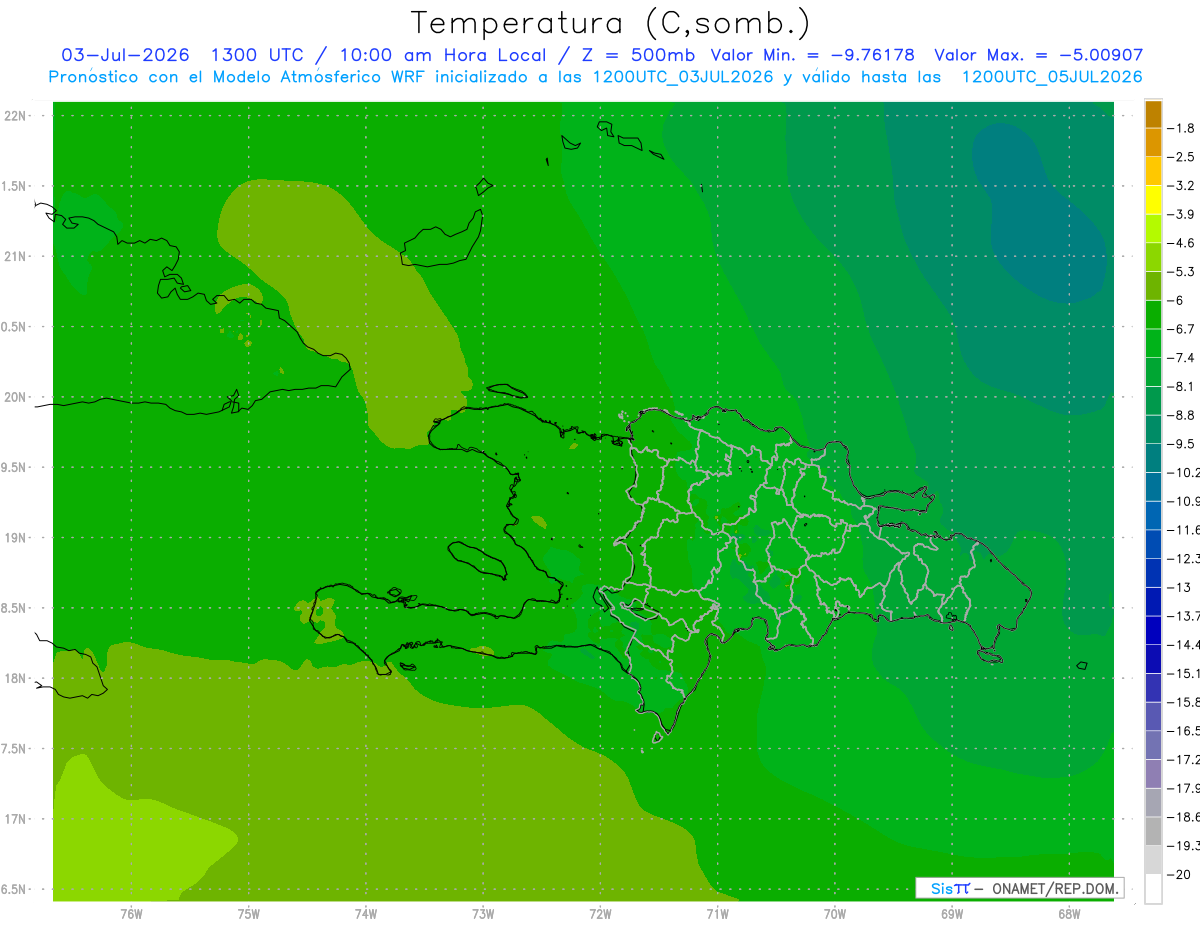Click '1200UTC_05JUL2026' valid-until time text
The height and width of the screenshot is (927, 1200).
coord(1052,77)
